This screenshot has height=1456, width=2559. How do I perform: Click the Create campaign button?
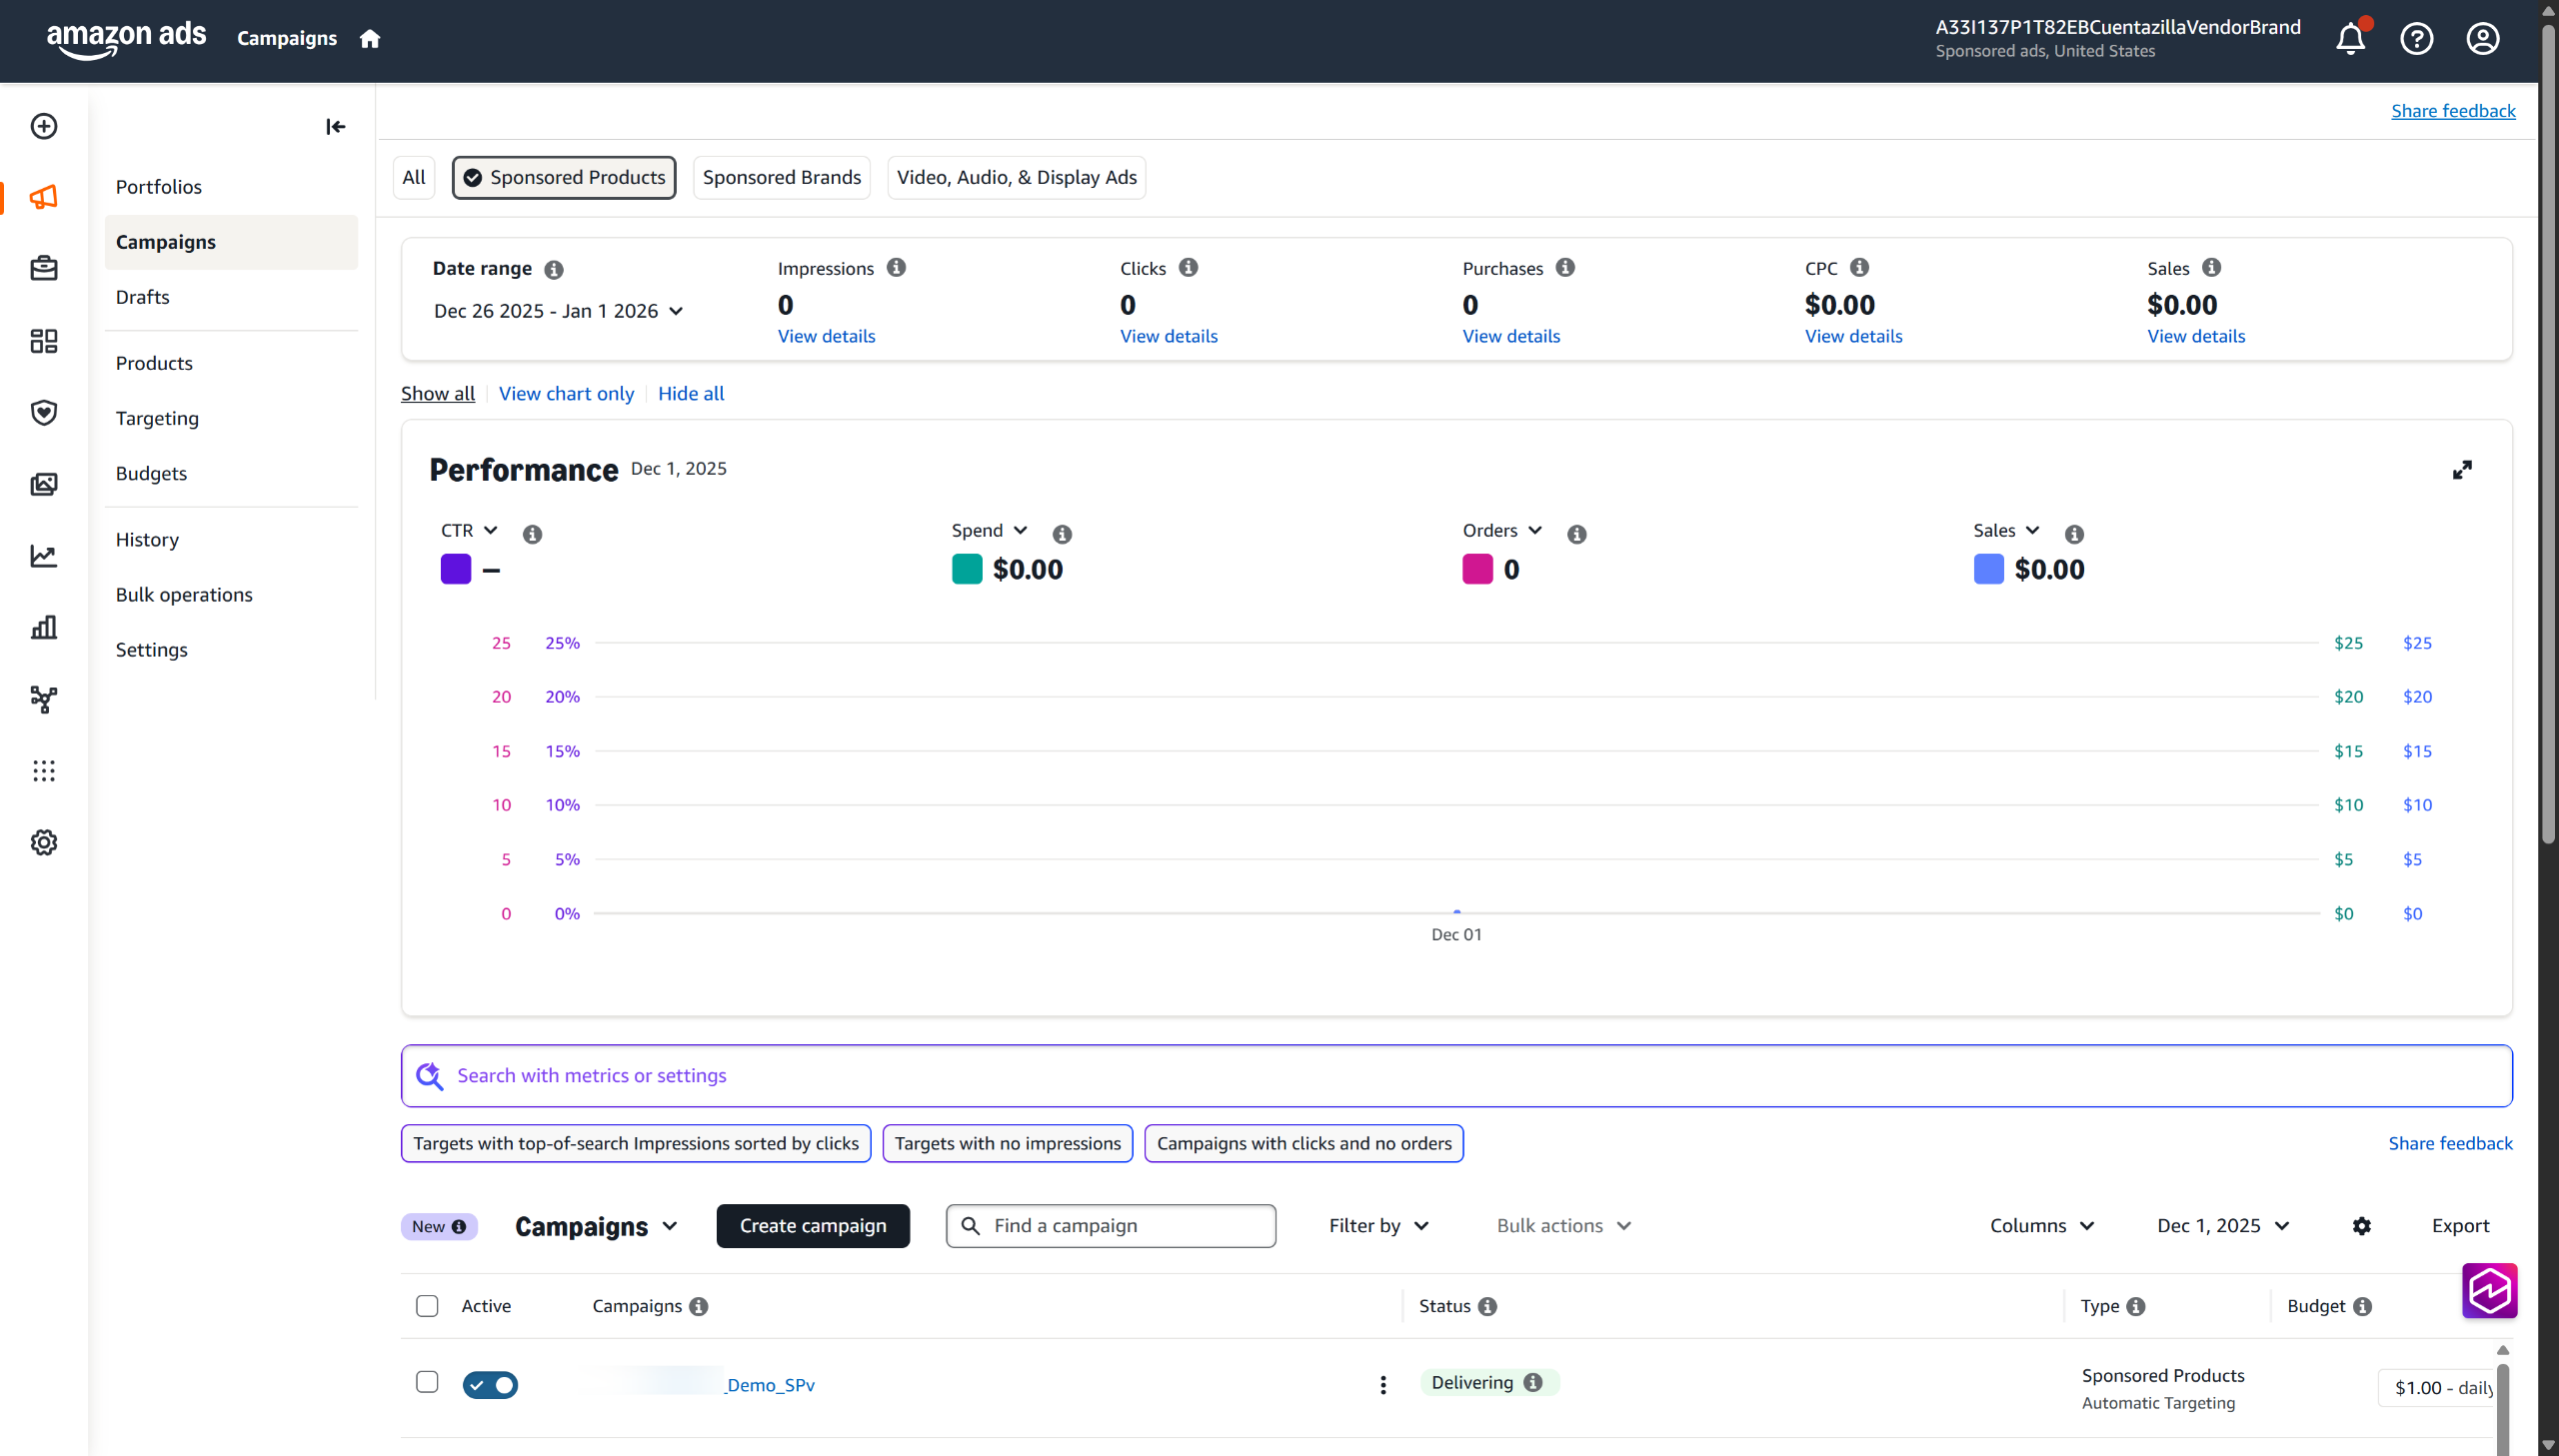(x=812, y=1226)
